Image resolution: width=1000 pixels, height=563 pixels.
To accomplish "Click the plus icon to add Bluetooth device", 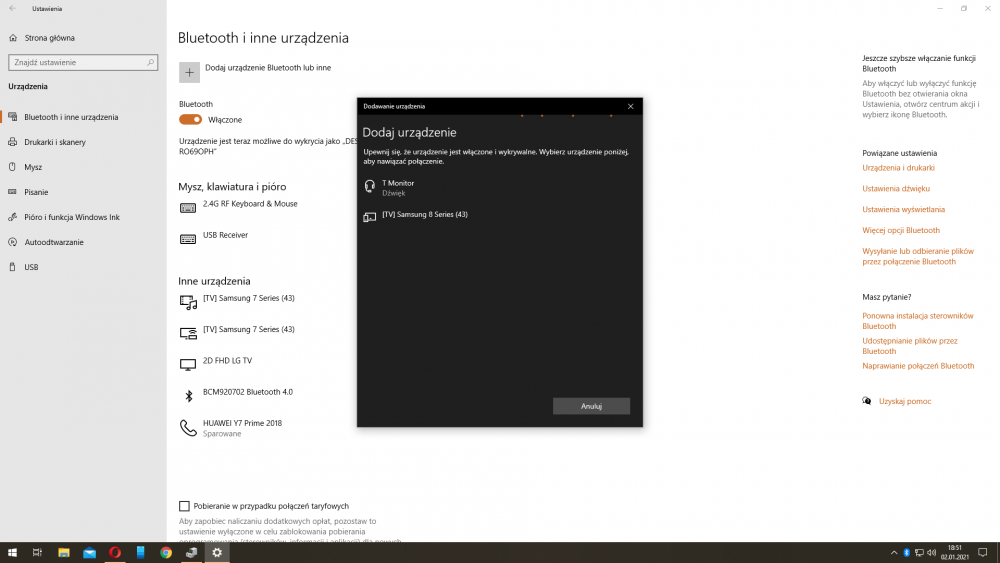I will pos(189,72).
